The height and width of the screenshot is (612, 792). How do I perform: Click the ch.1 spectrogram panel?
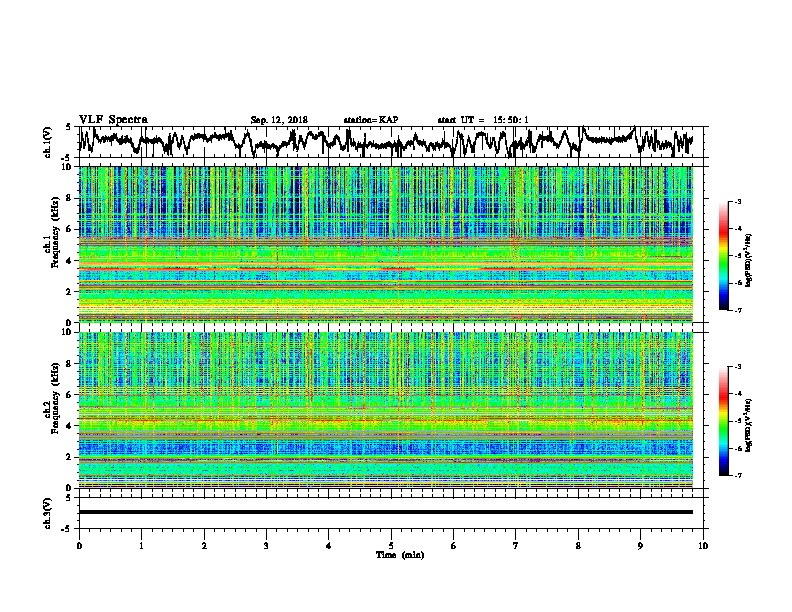click(x=386, y=244)
